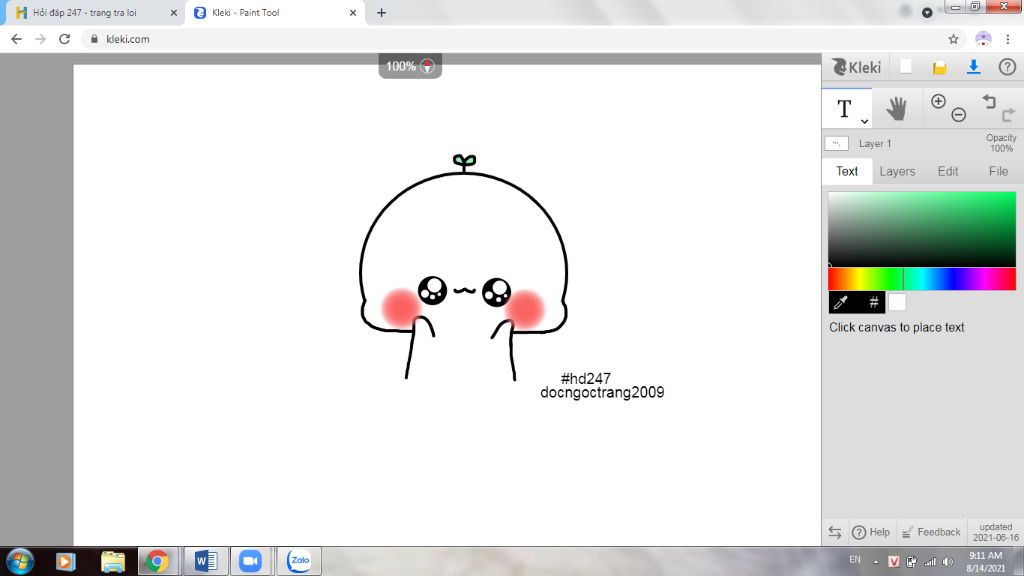1024x576 pixels.
Task: Pick a shade in the green color field
Action: [x=922, y=229]
